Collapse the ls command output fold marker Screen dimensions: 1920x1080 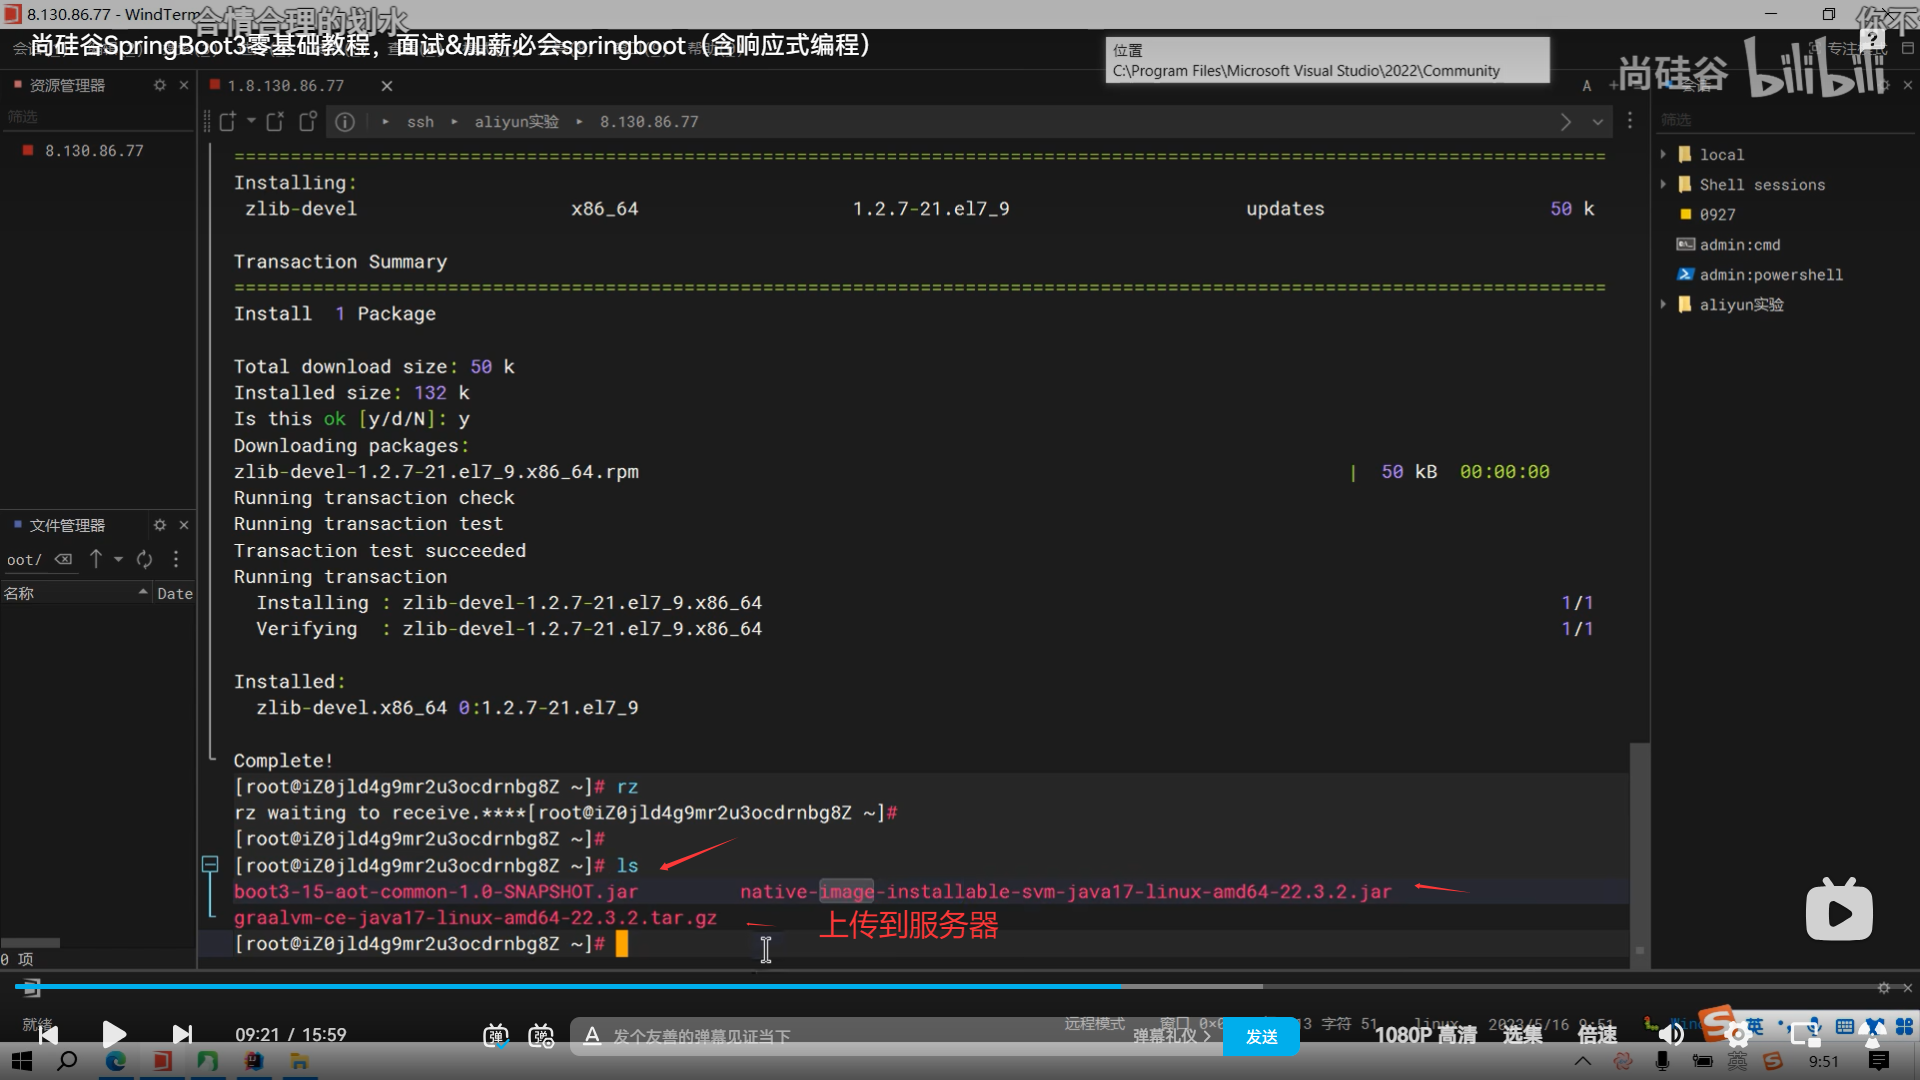[x=210, y=864]
